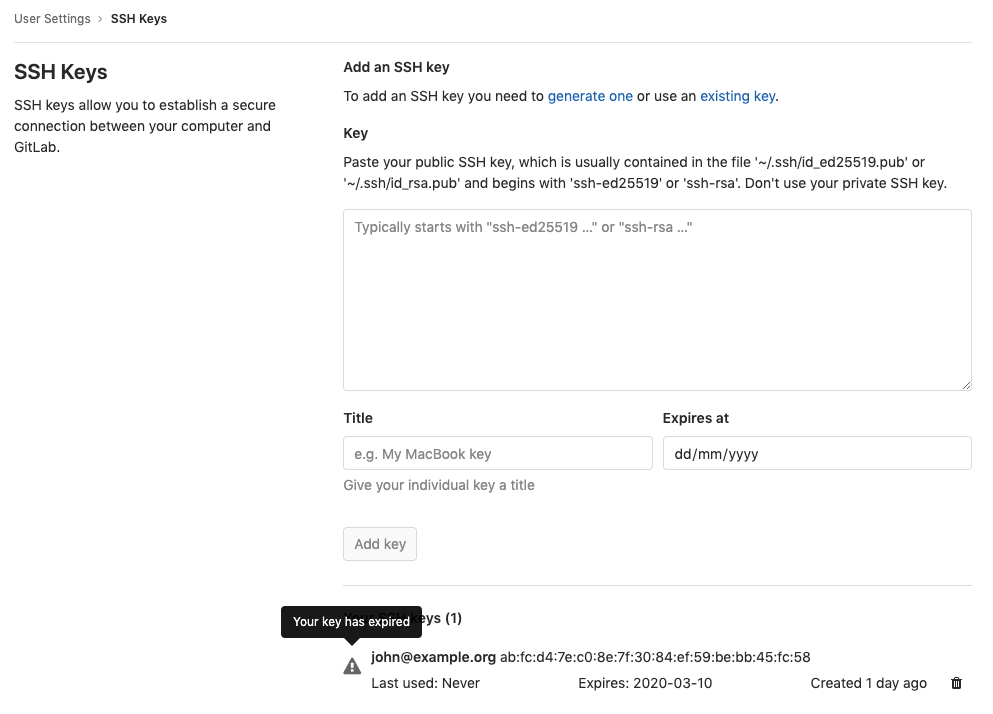Viewport: 993px width, 714px height.
Task: Click the key fingerprint text
Action: pos(655,657)
